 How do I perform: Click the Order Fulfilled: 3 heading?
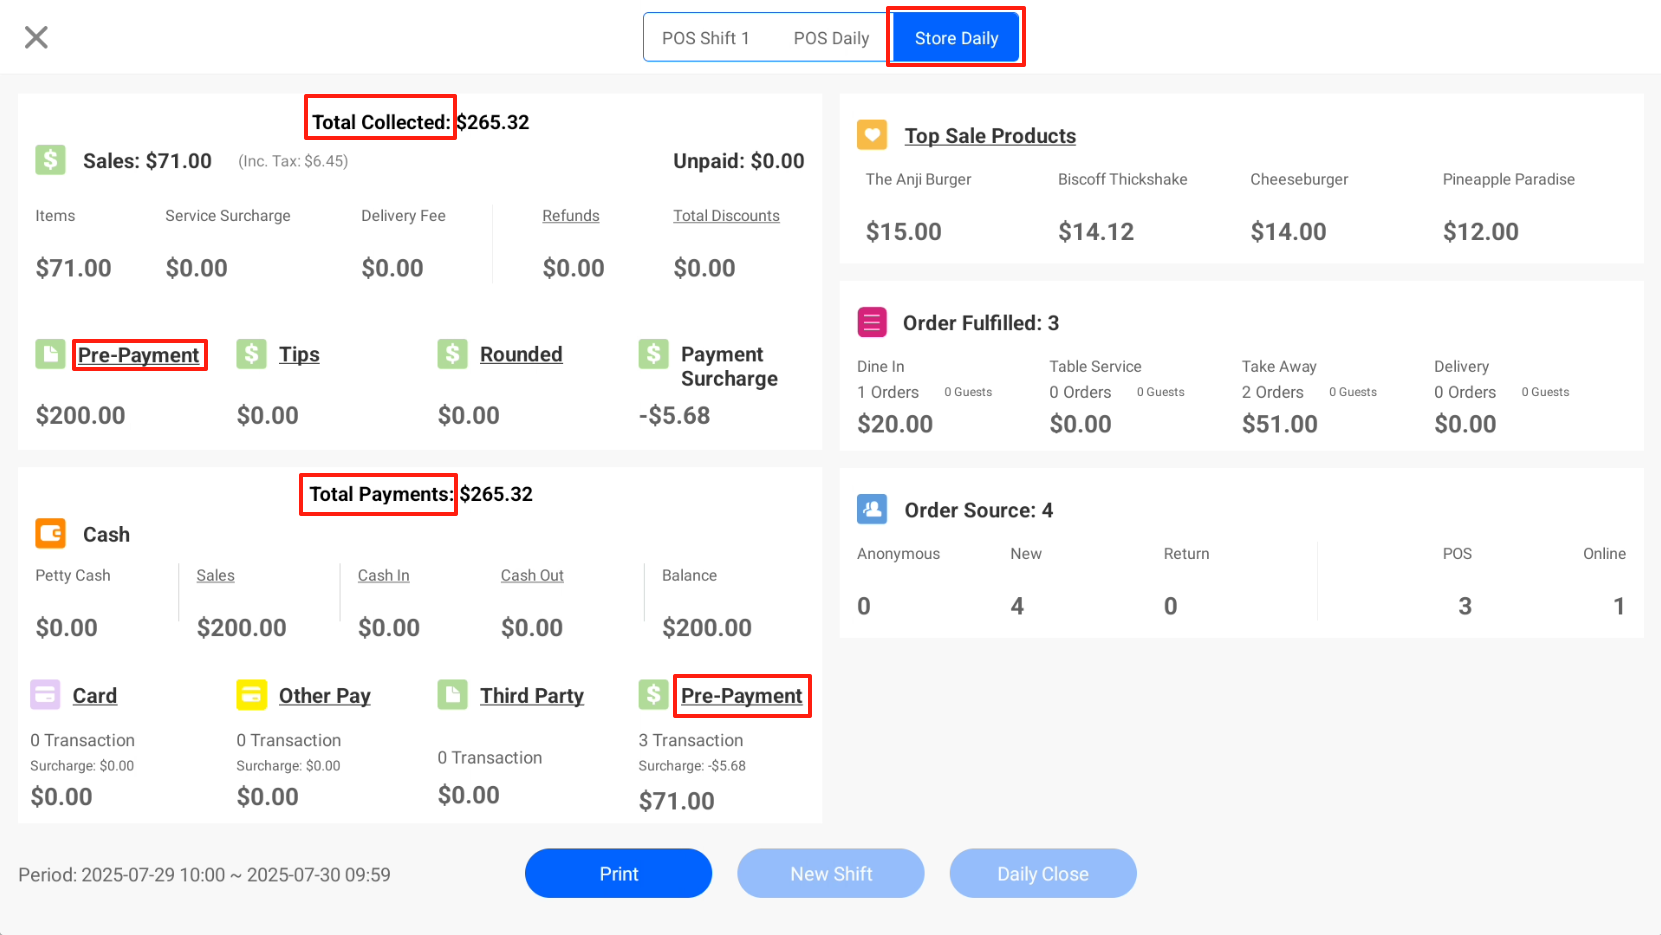[981, 323]
